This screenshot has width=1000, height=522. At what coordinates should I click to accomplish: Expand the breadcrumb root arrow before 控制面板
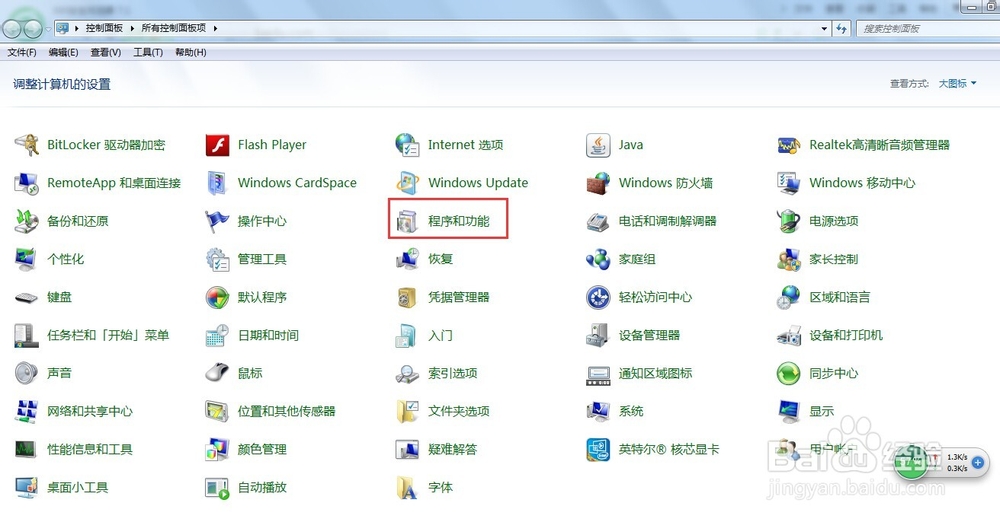77,28
